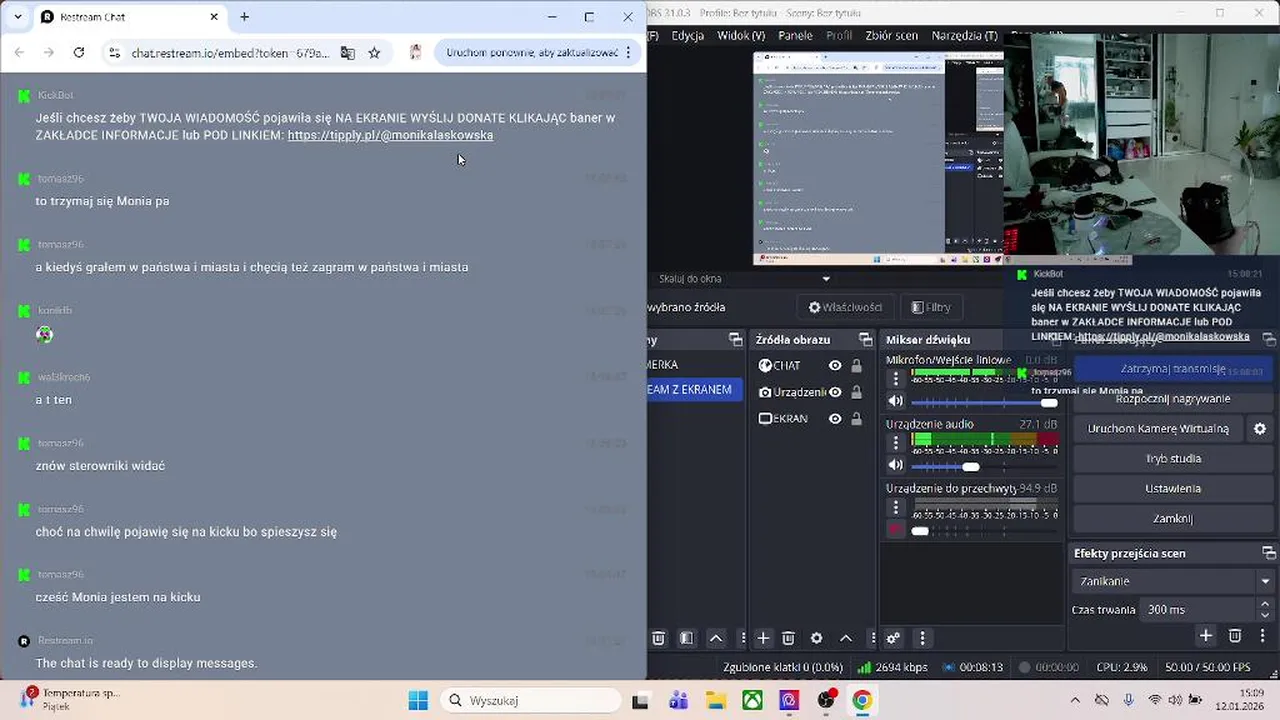Open the source Właściwości button
Viewport: 1280px width, 720px height.
845,307
